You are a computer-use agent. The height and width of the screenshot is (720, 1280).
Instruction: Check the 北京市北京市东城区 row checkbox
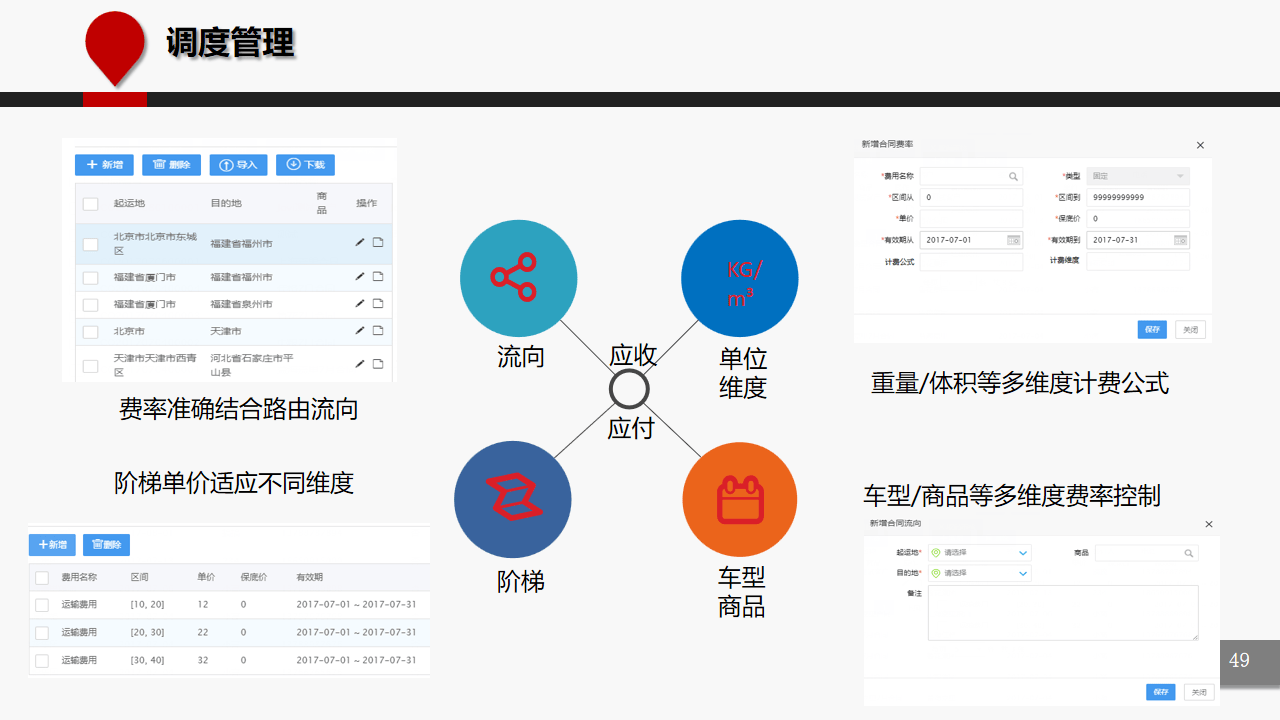pyautogui.click(x=90, y=244)
